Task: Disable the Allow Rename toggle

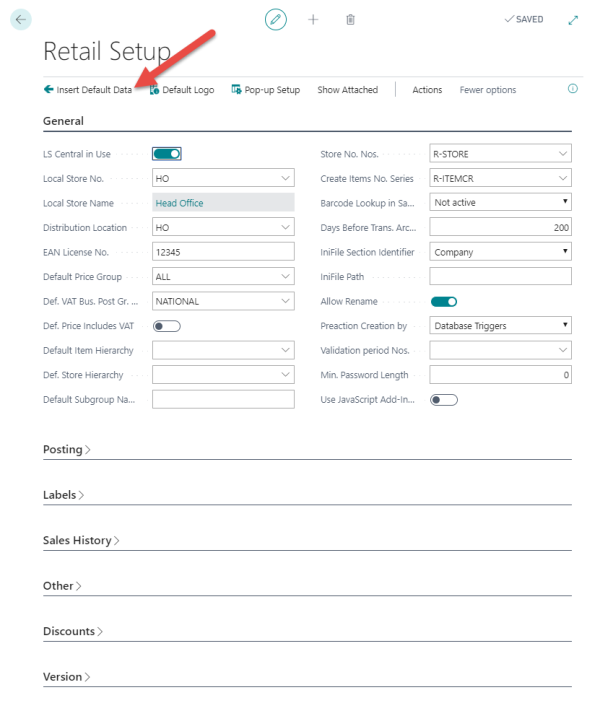Action: point(443,301)
